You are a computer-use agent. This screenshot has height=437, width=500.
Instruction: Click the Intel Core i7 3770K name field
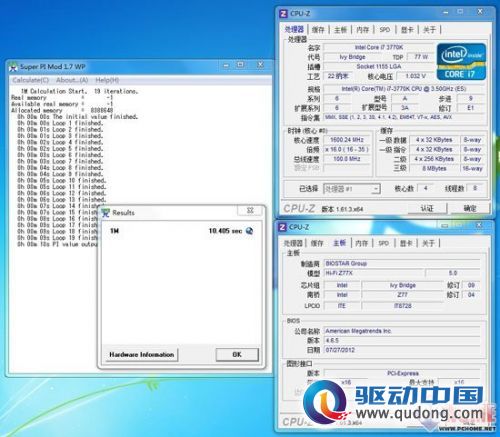coord(379,47)
